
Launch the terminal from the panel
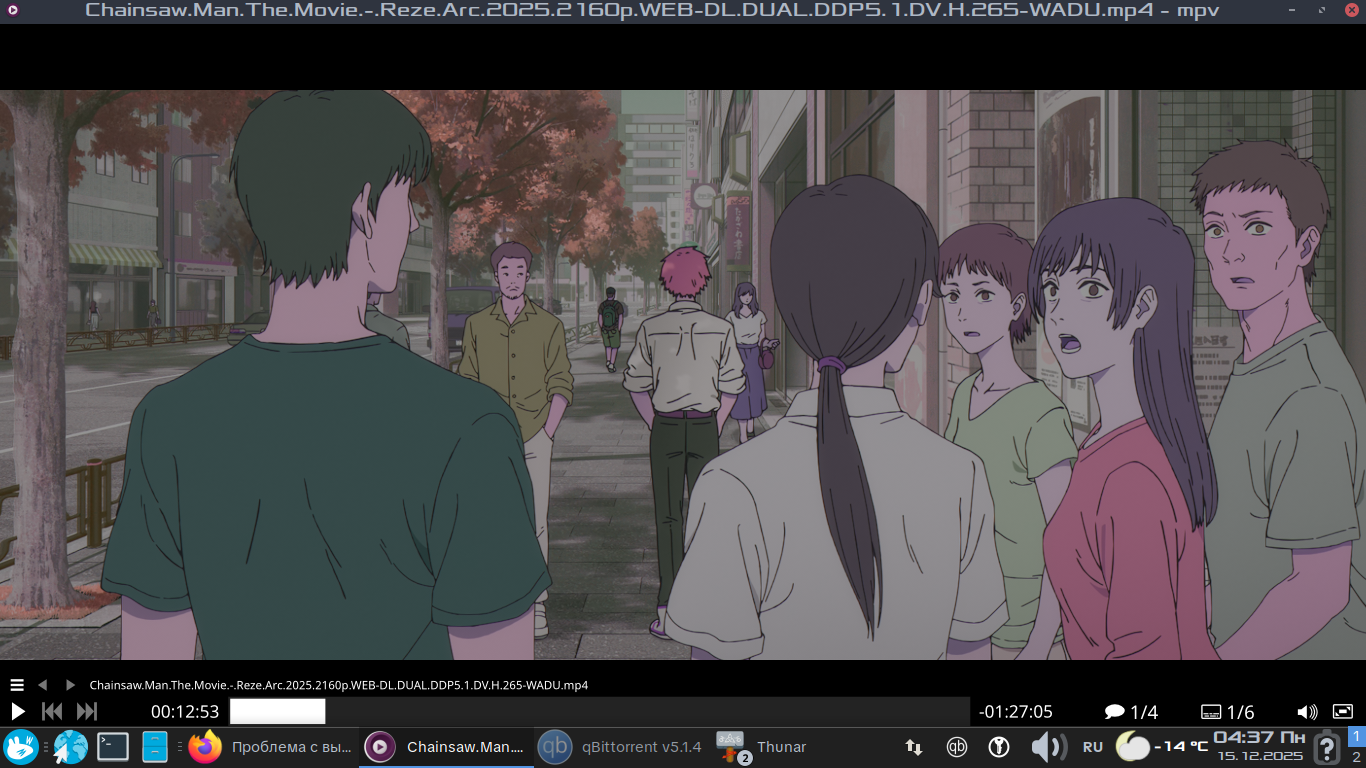click(x=113, y=747)
